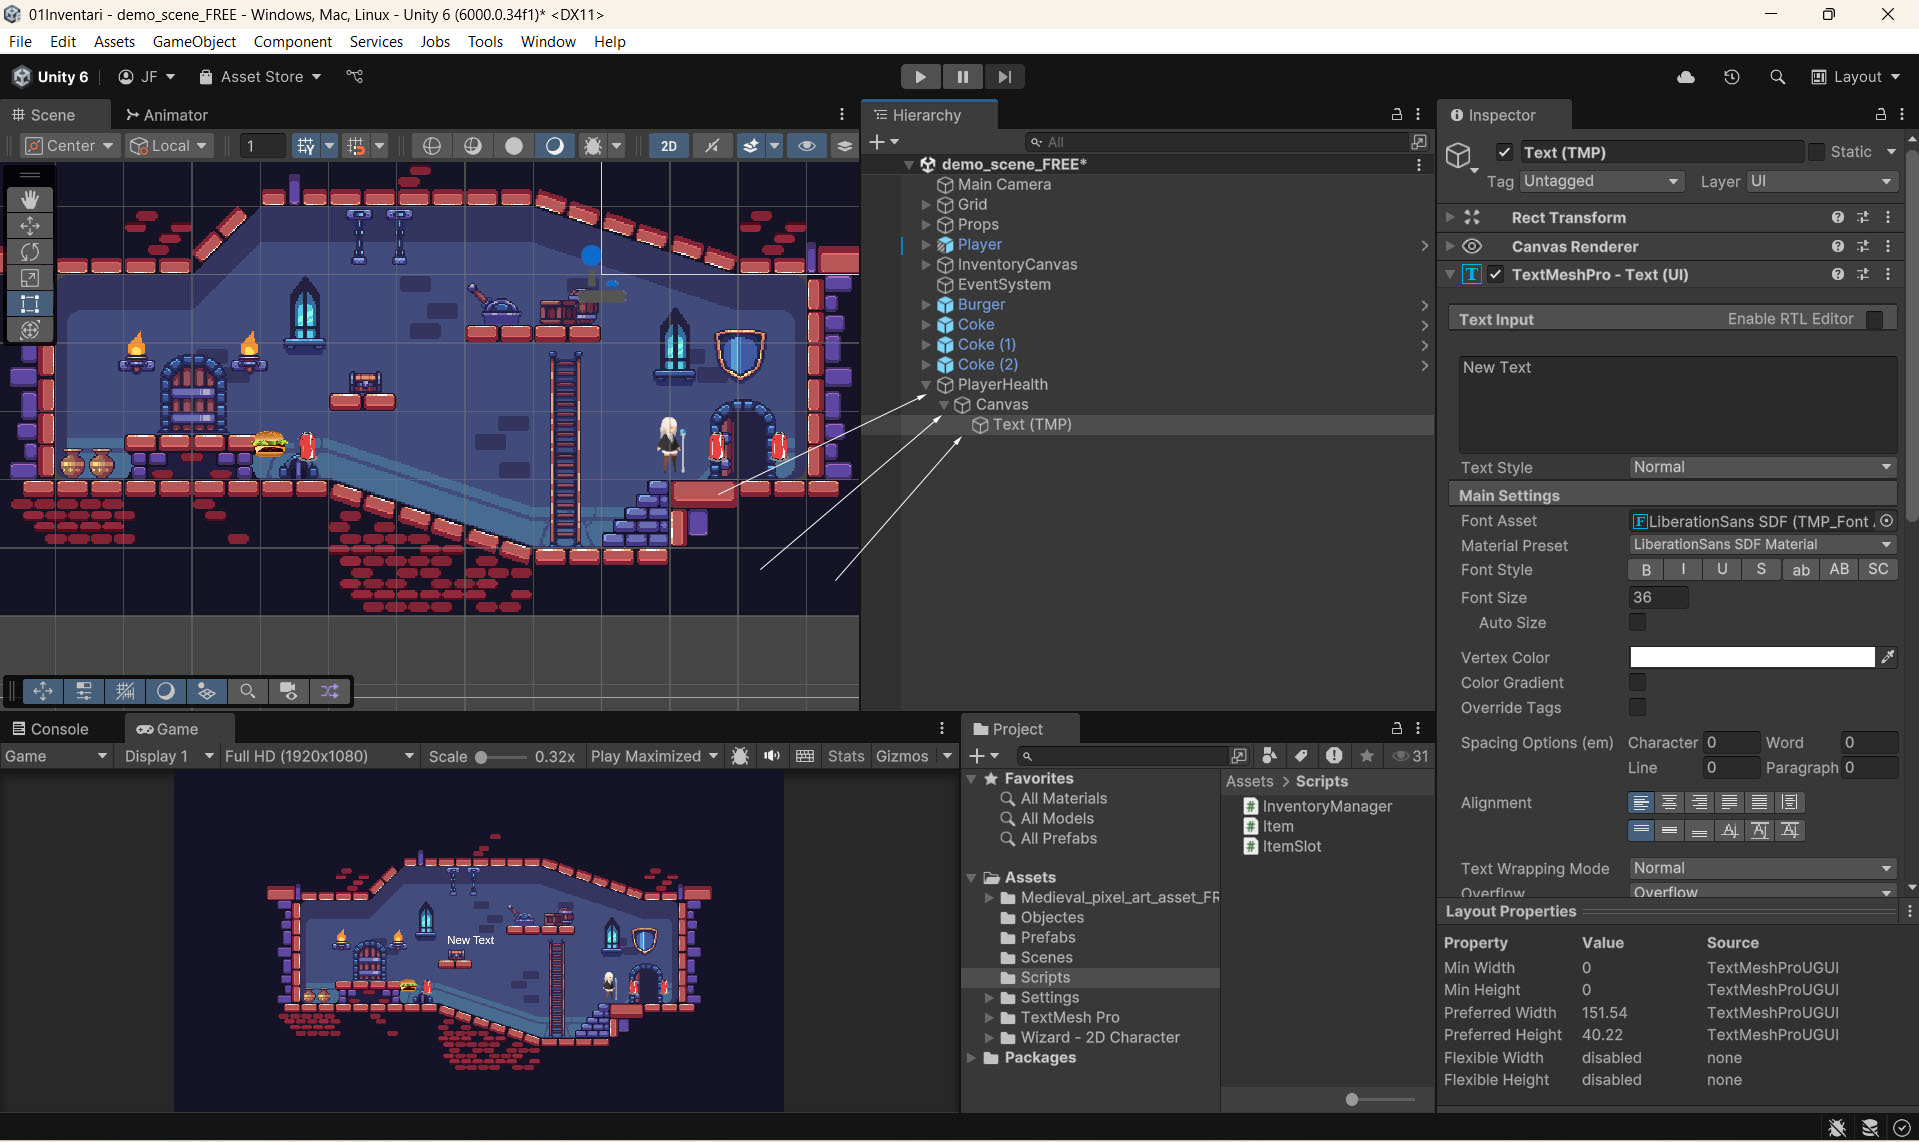The width and height of the screenshot is (1919, 1142).
Task: Select the Rect tool in Scene toolbar
Action: tap(30, 304)
